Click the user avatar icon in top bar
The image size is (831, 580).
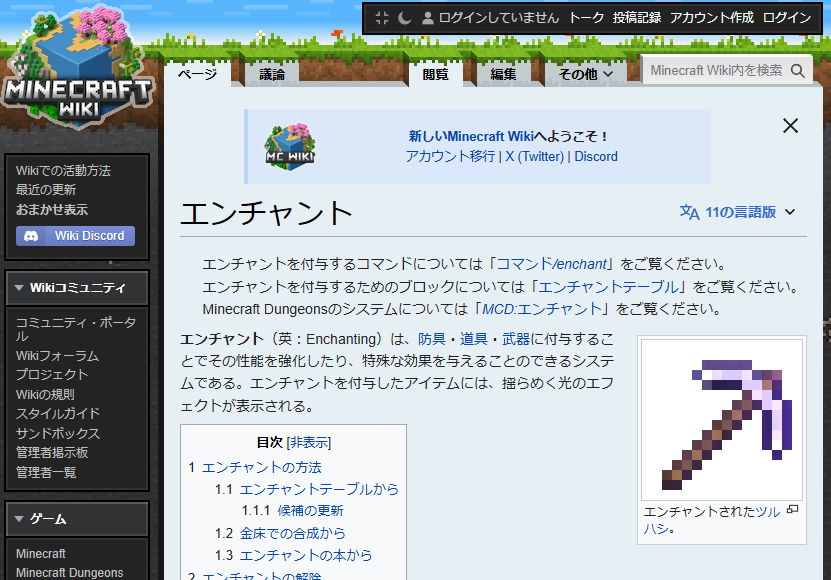(427, 18)
